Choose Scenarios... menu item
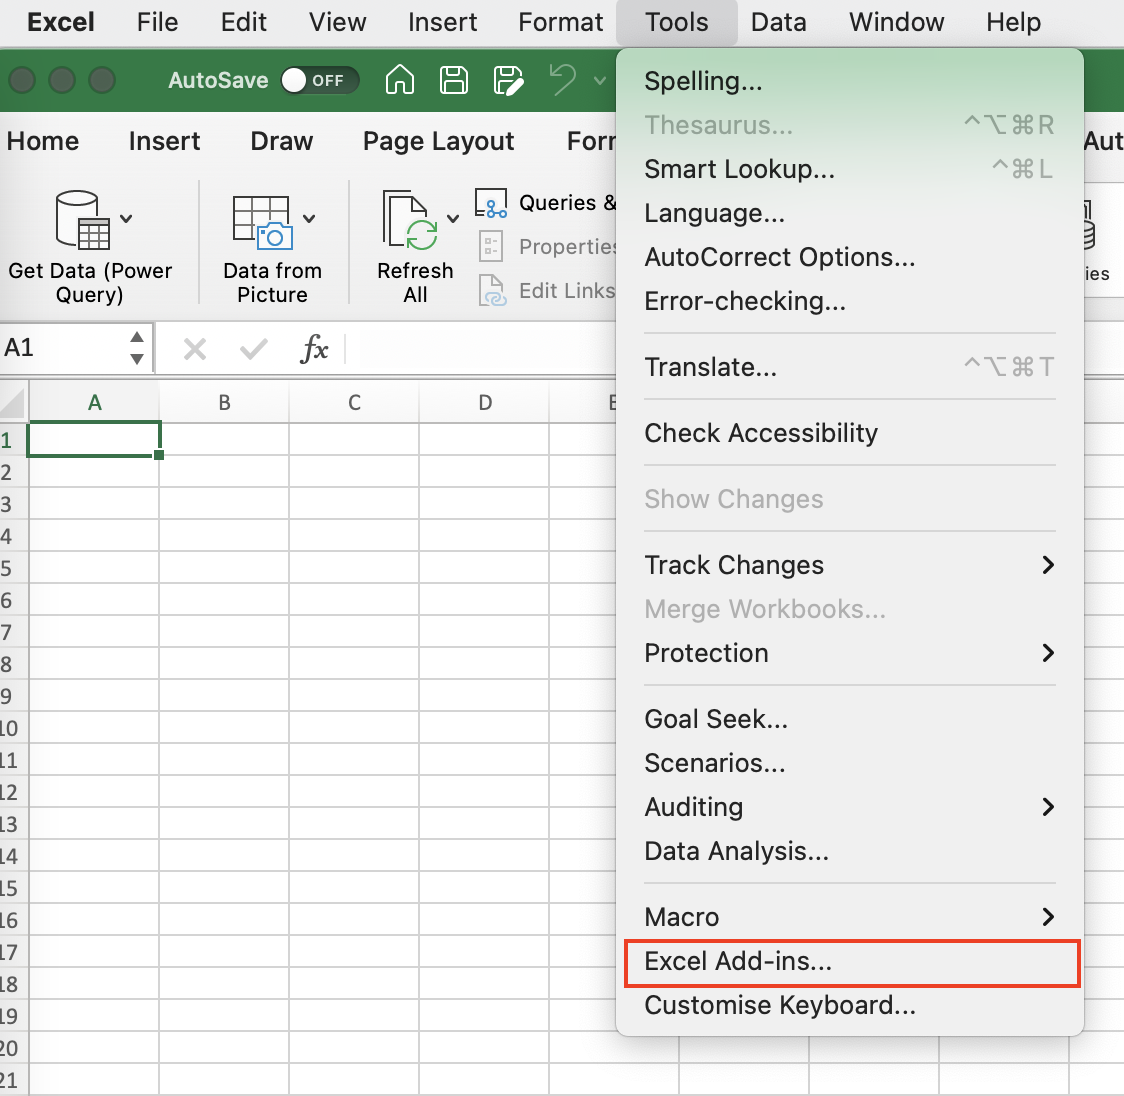Viewport: 1124px width, 1096px height. (850, 763)
